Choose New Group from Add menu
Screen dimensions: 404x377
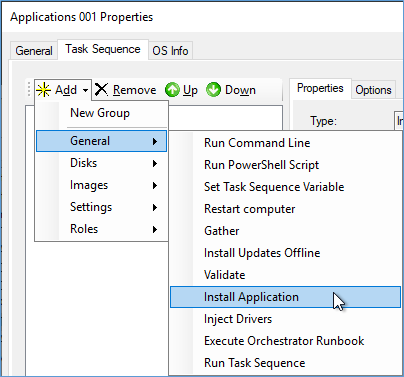coord(101,113)
